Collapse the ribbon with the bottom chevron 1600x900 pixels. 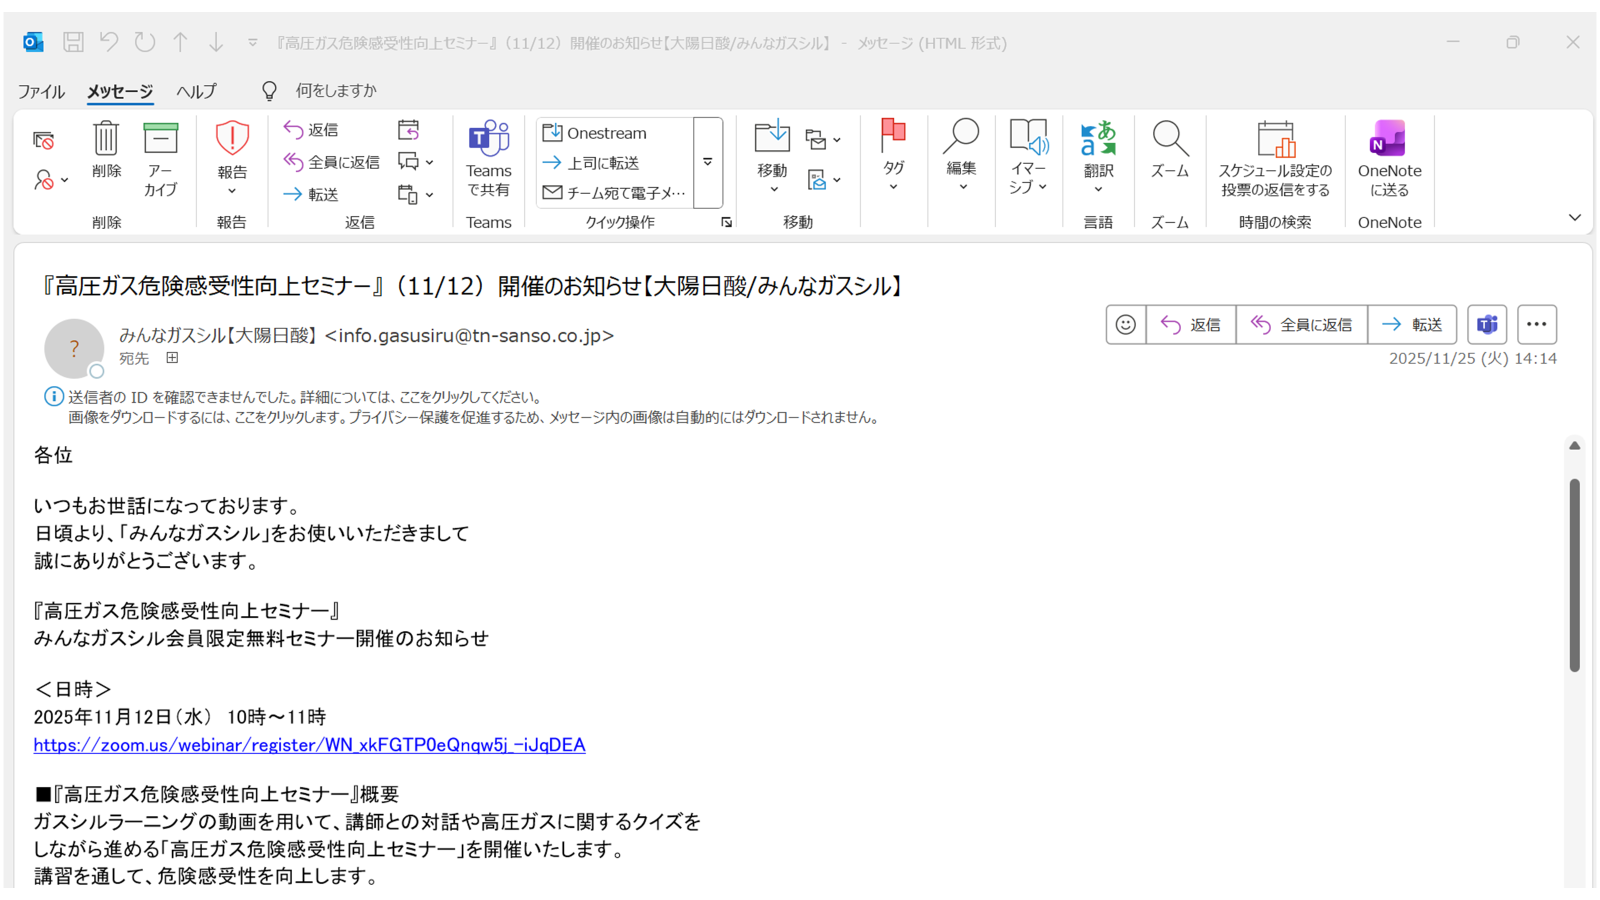point(1576,217)
